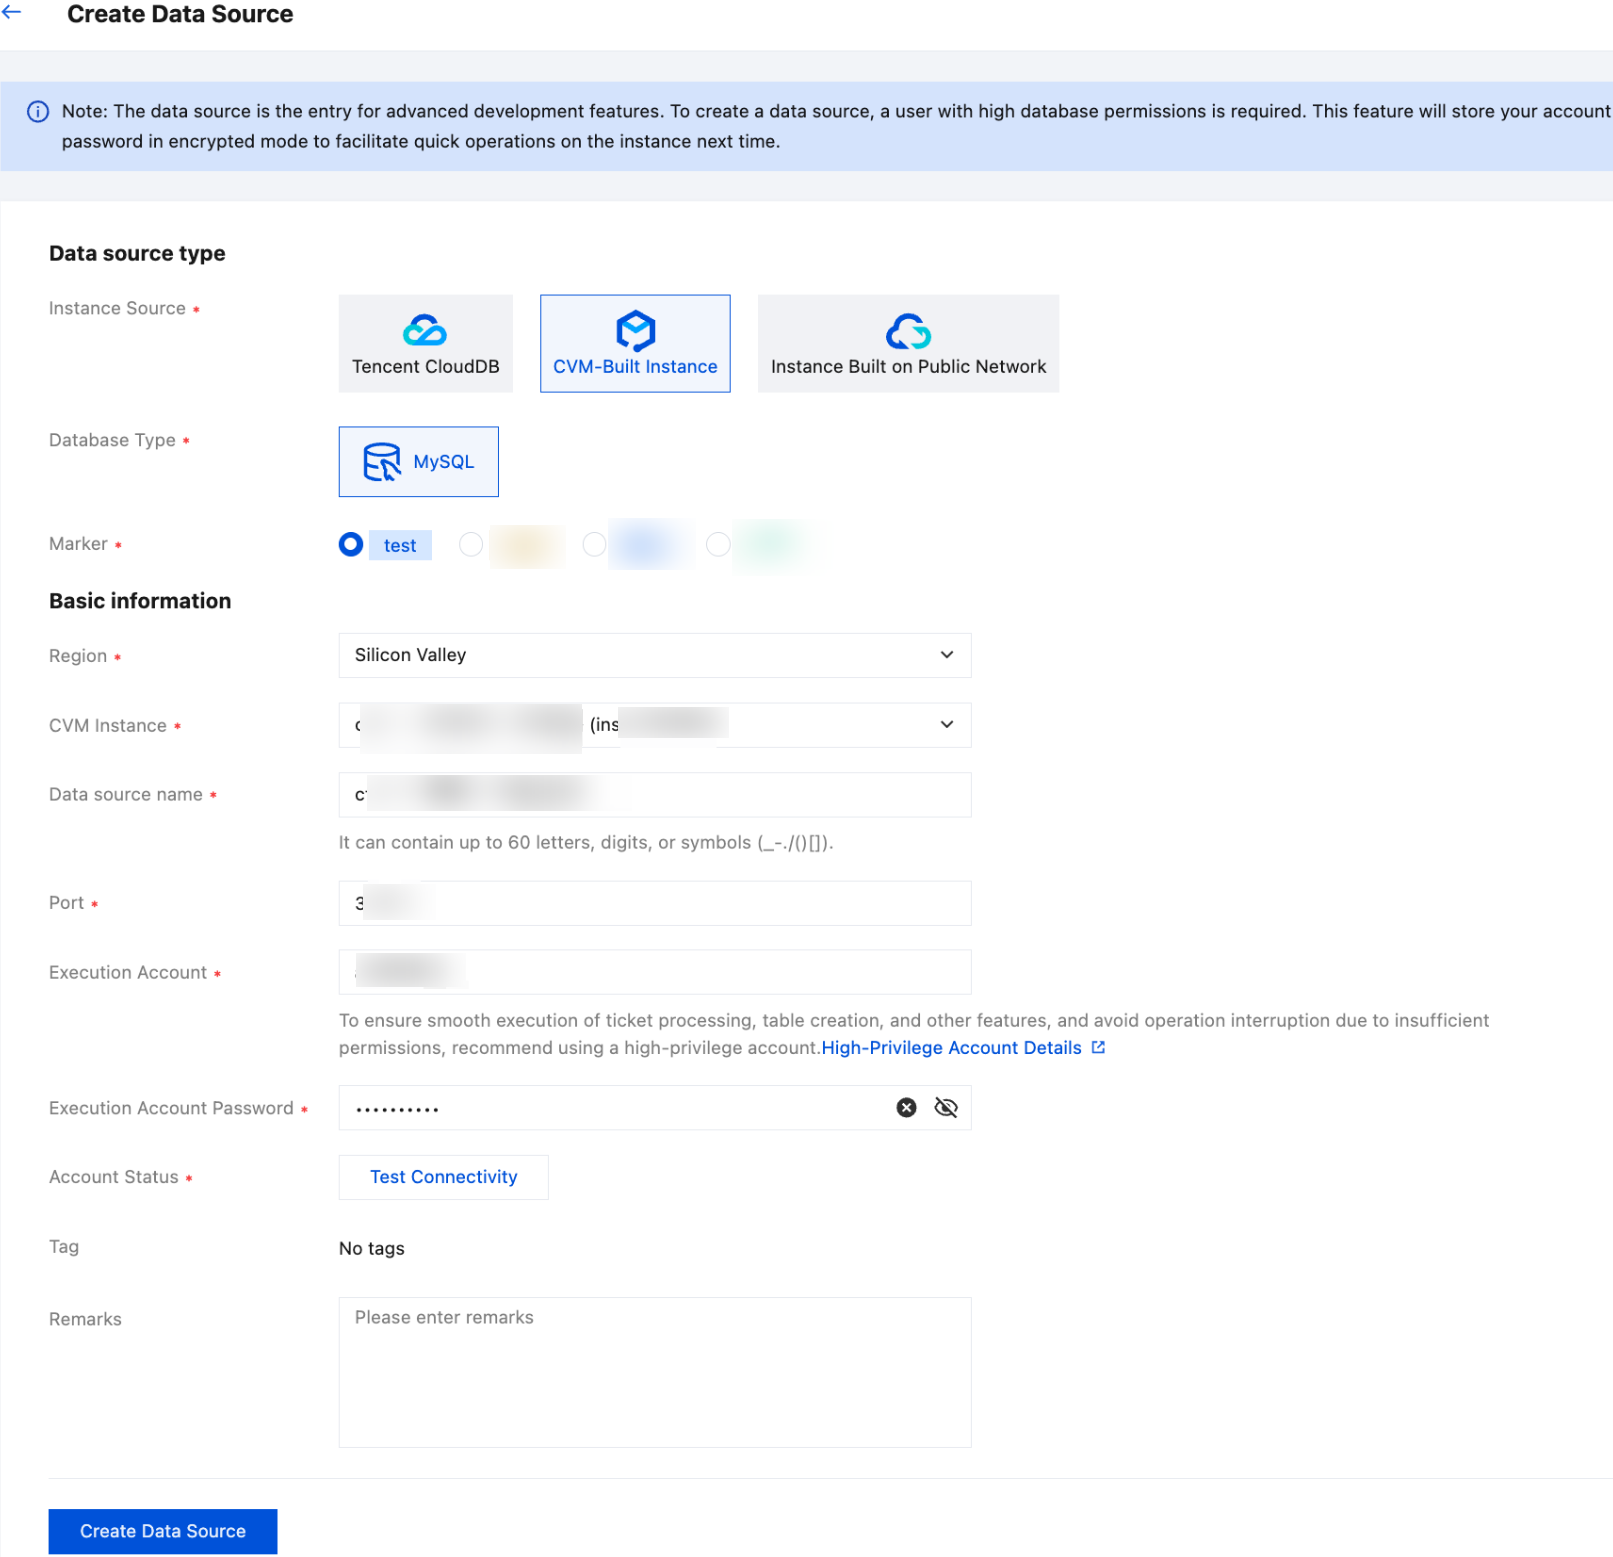This screenshot has width=1613, height=1557.
Task: Select the Tencent CloudDB instance source
Action: click(425, 343)
